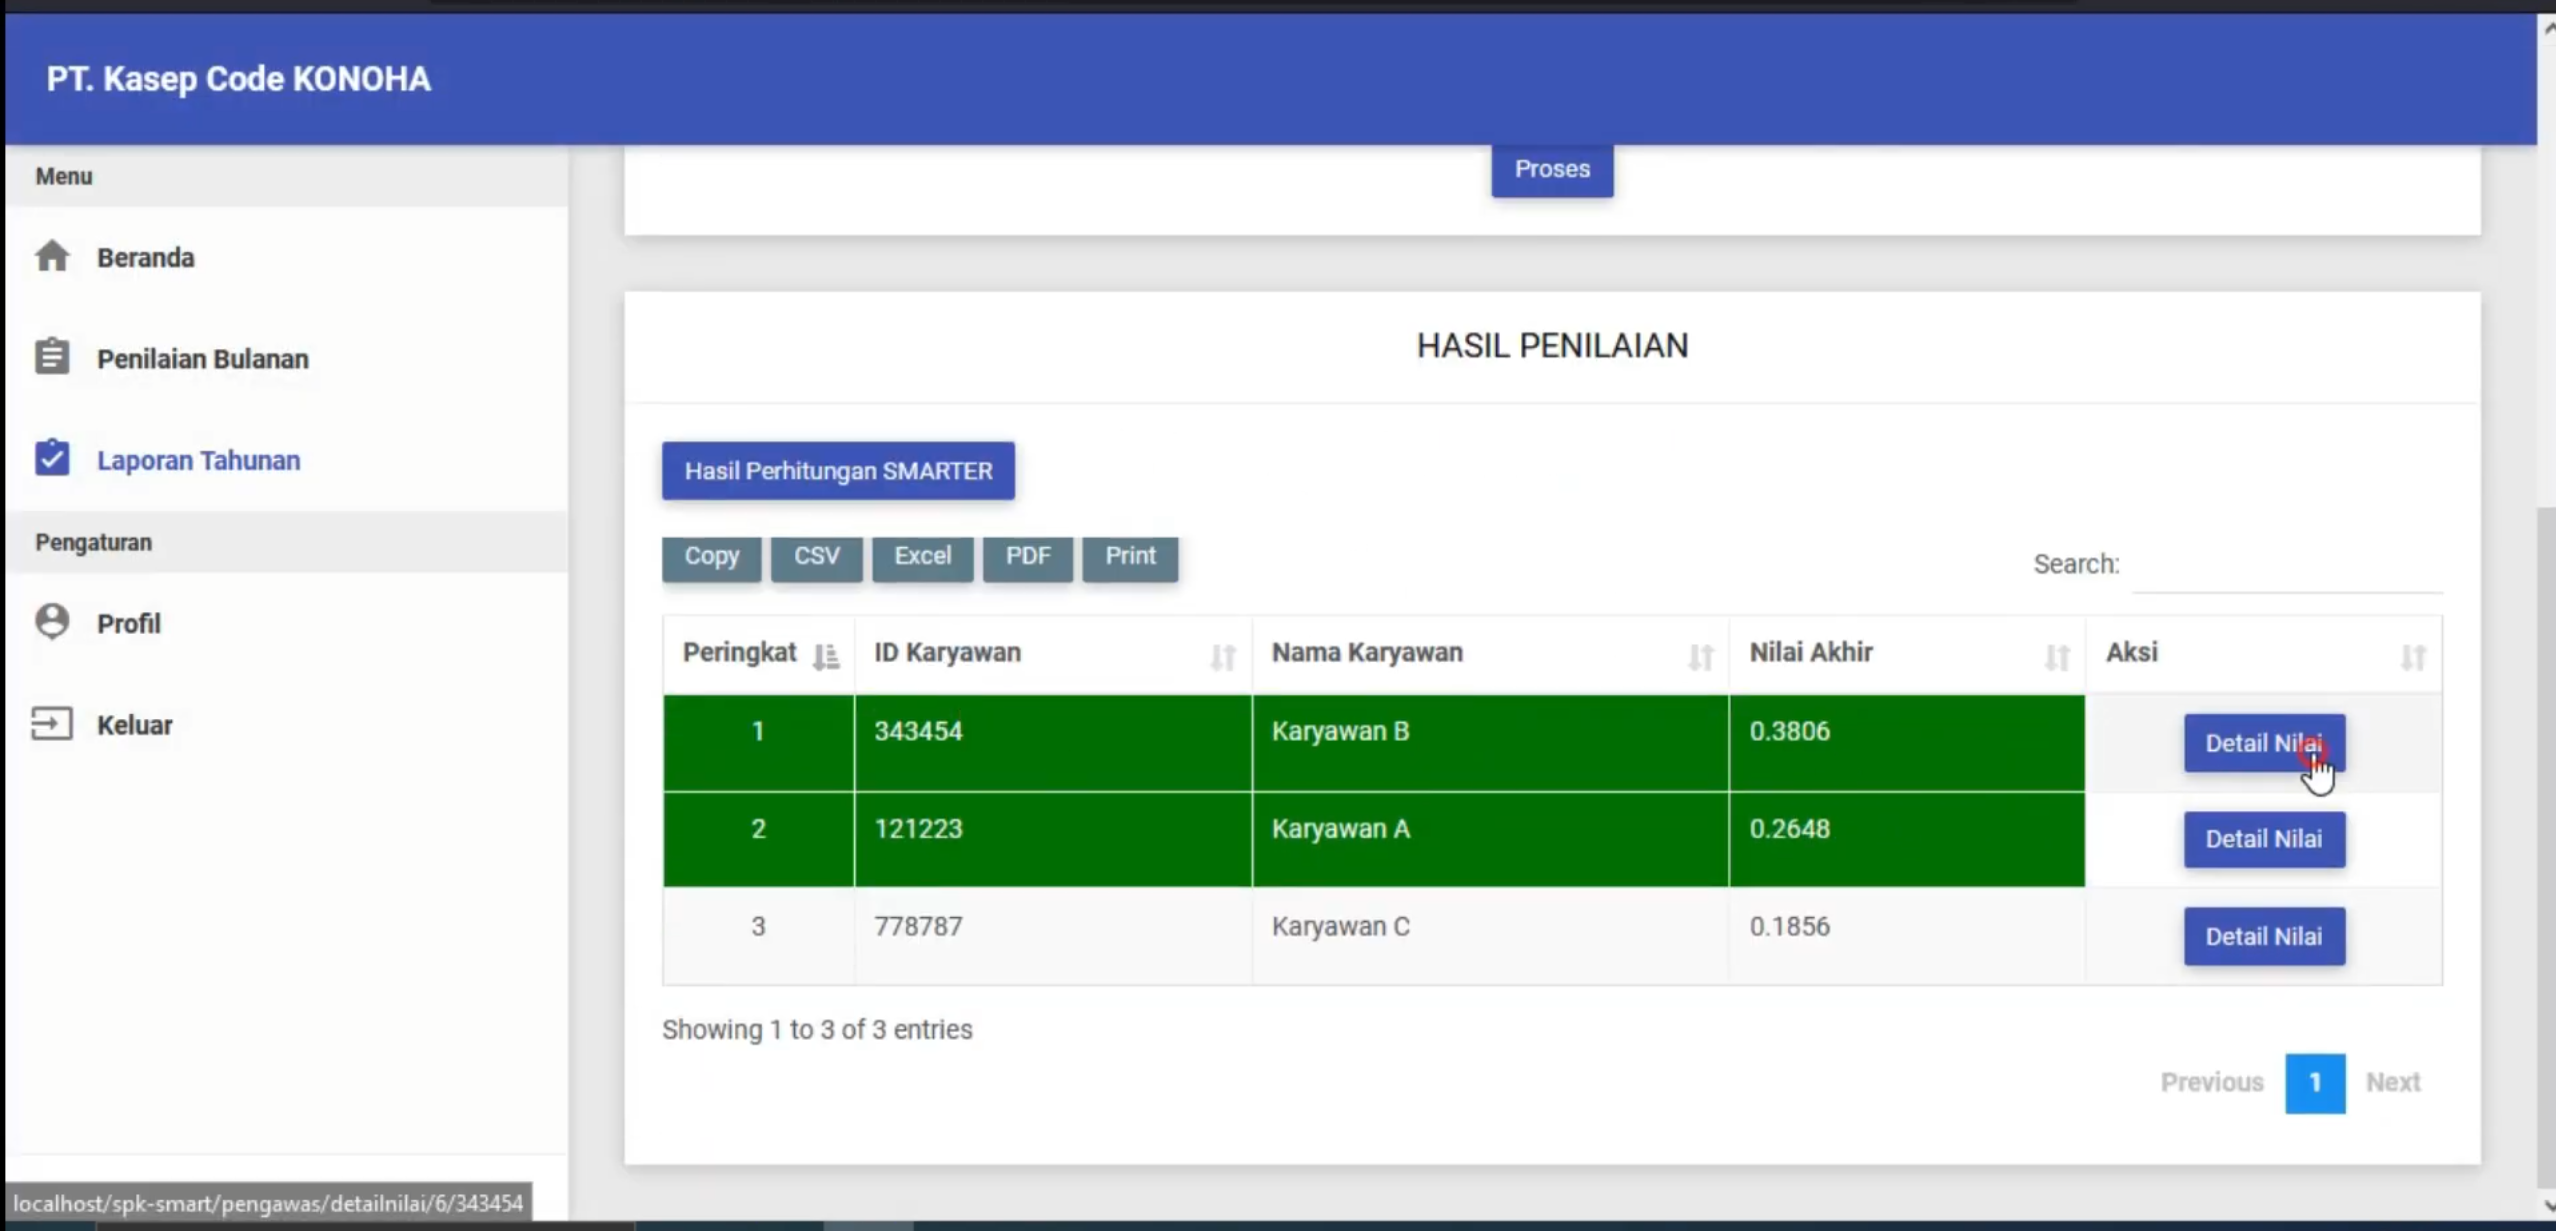The image size is (2556, 1231).
Task: Sort by Peringkat column sort icon
Action: (x=826, y=656)
